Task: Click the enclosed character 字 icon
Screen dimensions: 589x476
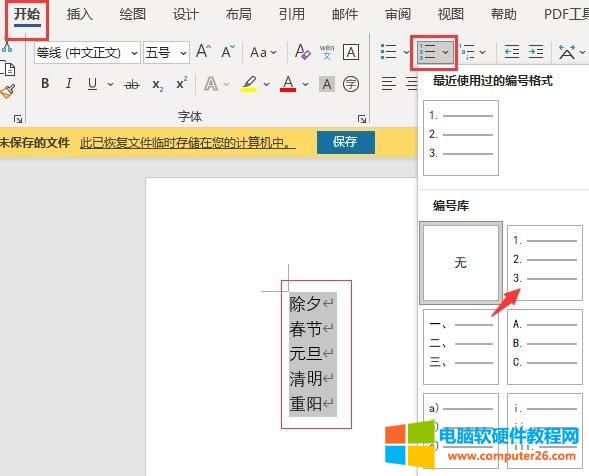Action: coord(351,84)
